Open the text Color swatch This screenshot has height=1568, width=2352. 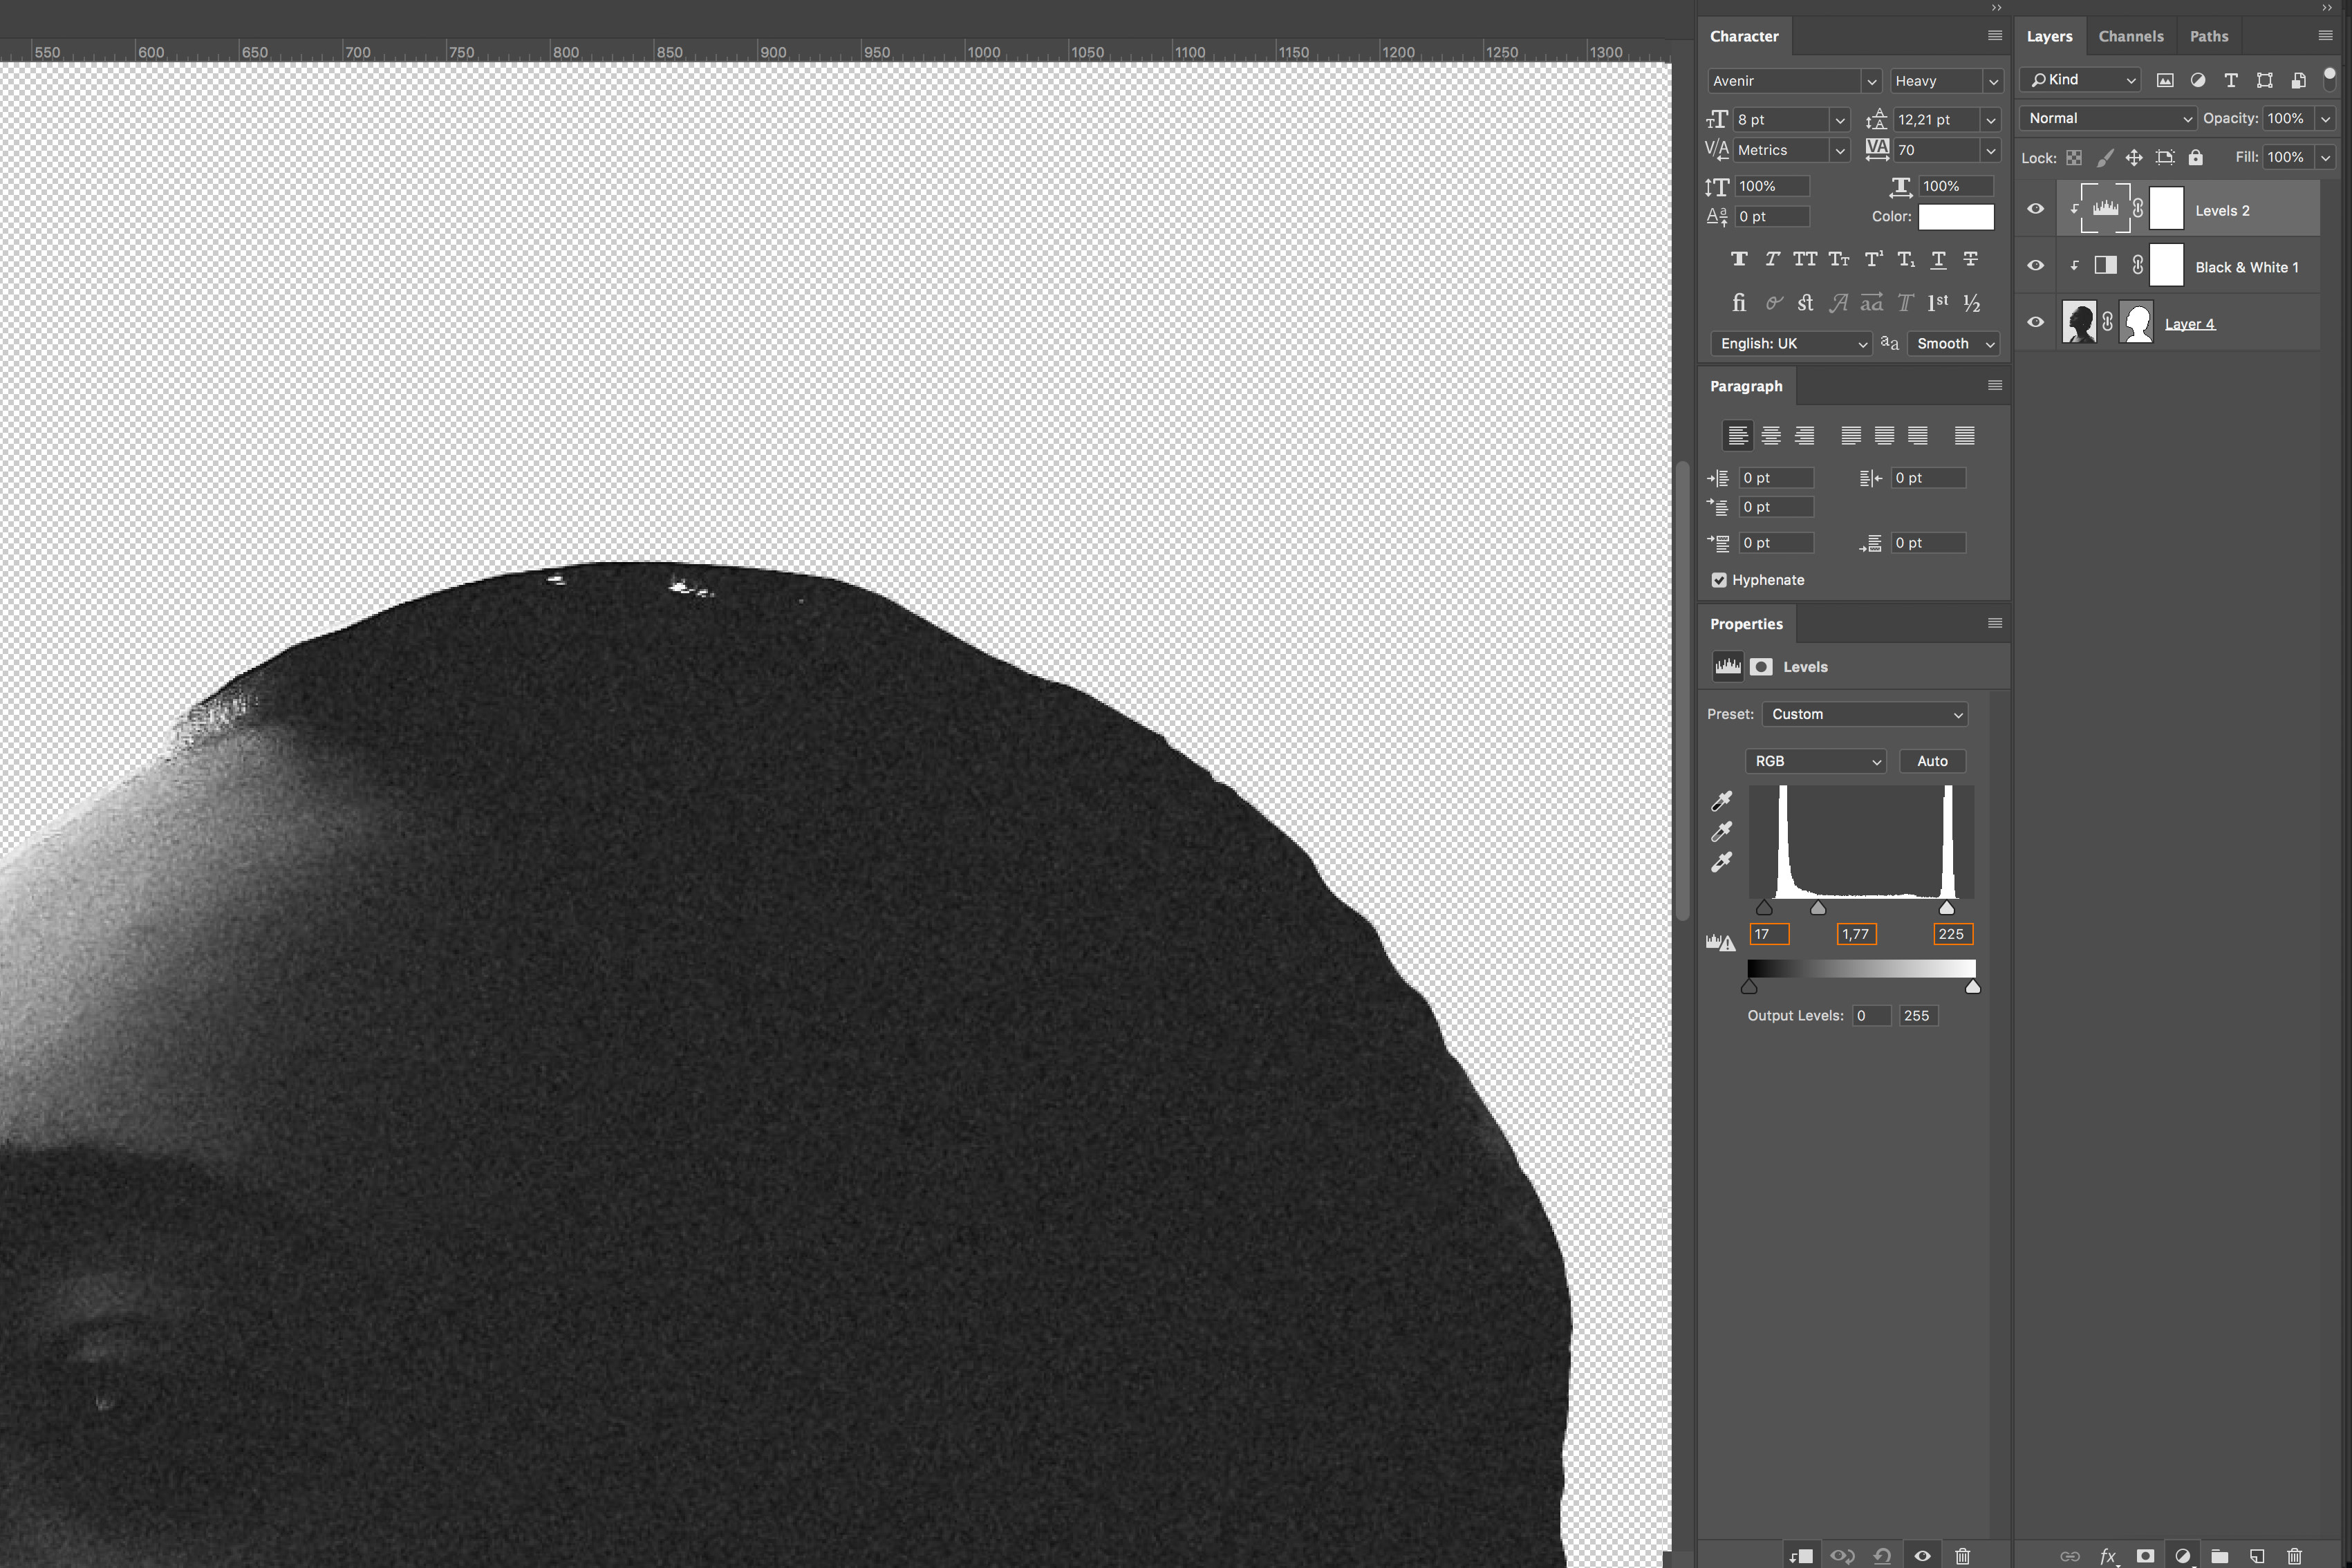(x=1955, y=216)
